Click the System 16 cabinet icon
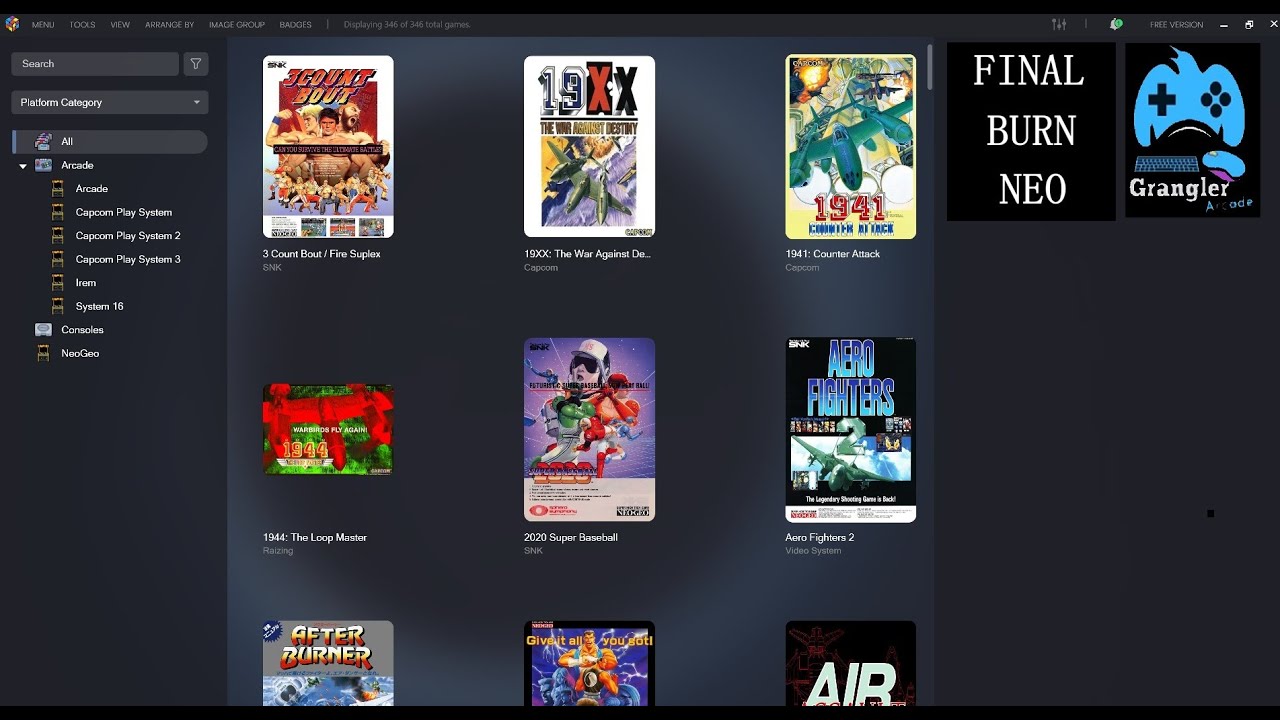 [58, 306]
